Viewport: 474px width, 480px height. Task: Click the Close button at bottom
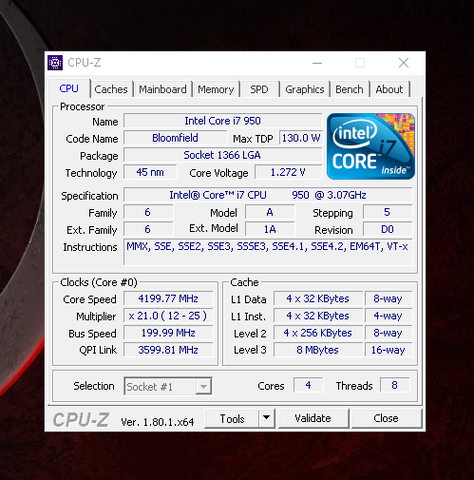(x=386, y=419)
